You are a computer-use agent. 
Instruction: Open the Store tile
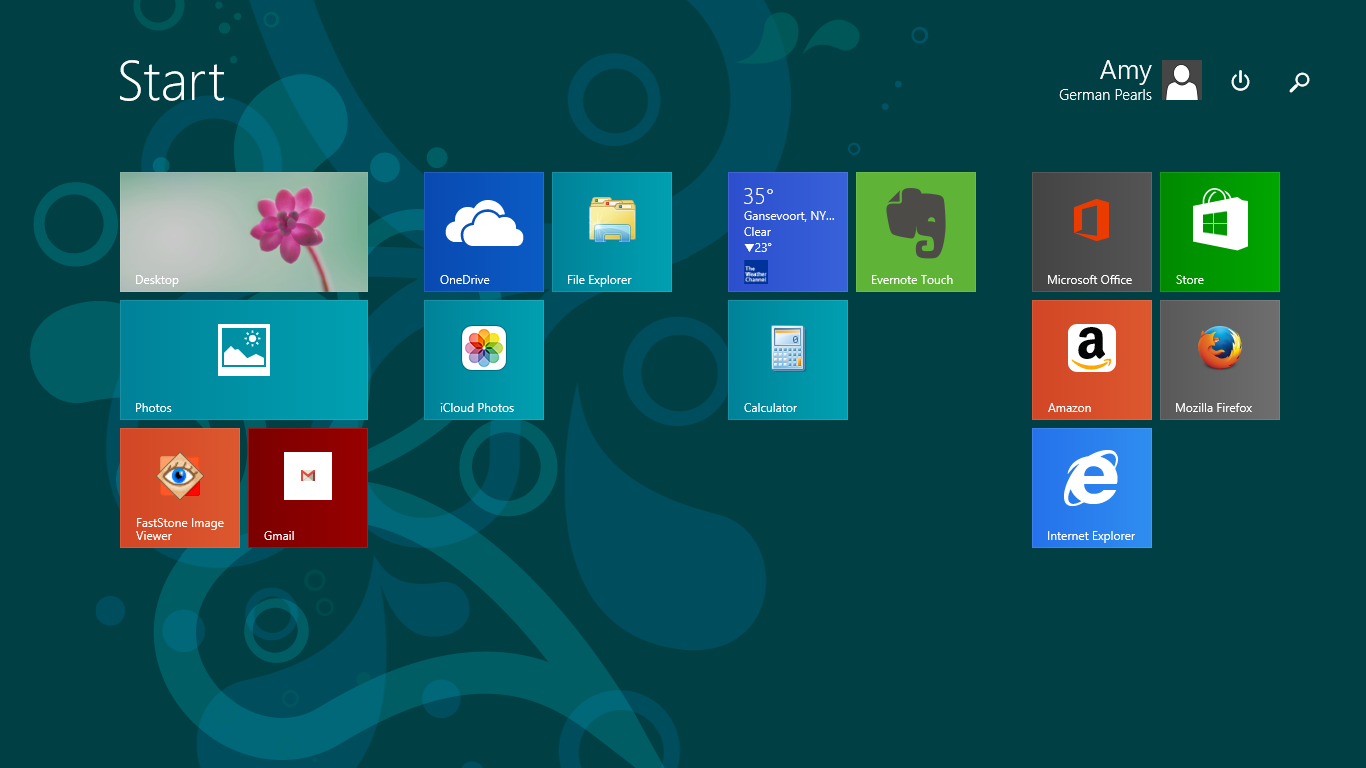click(x=1220, y=232)
